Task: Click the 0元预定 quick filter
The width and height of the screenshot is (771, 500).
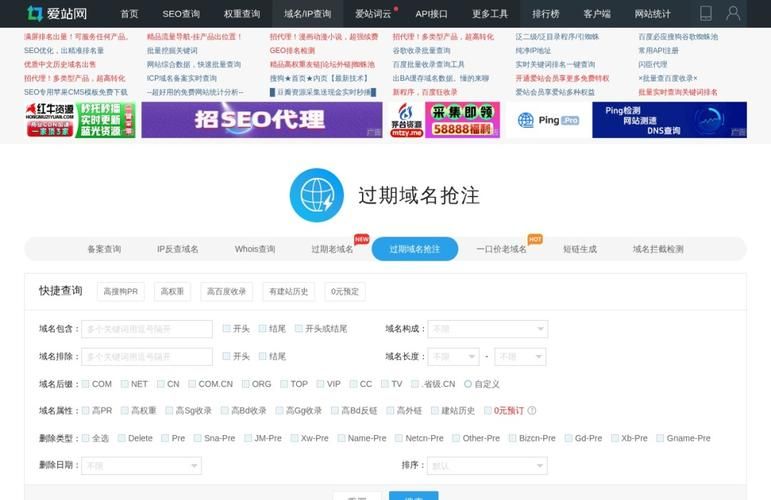Action: pyautogui.click(x=345, y=292)
